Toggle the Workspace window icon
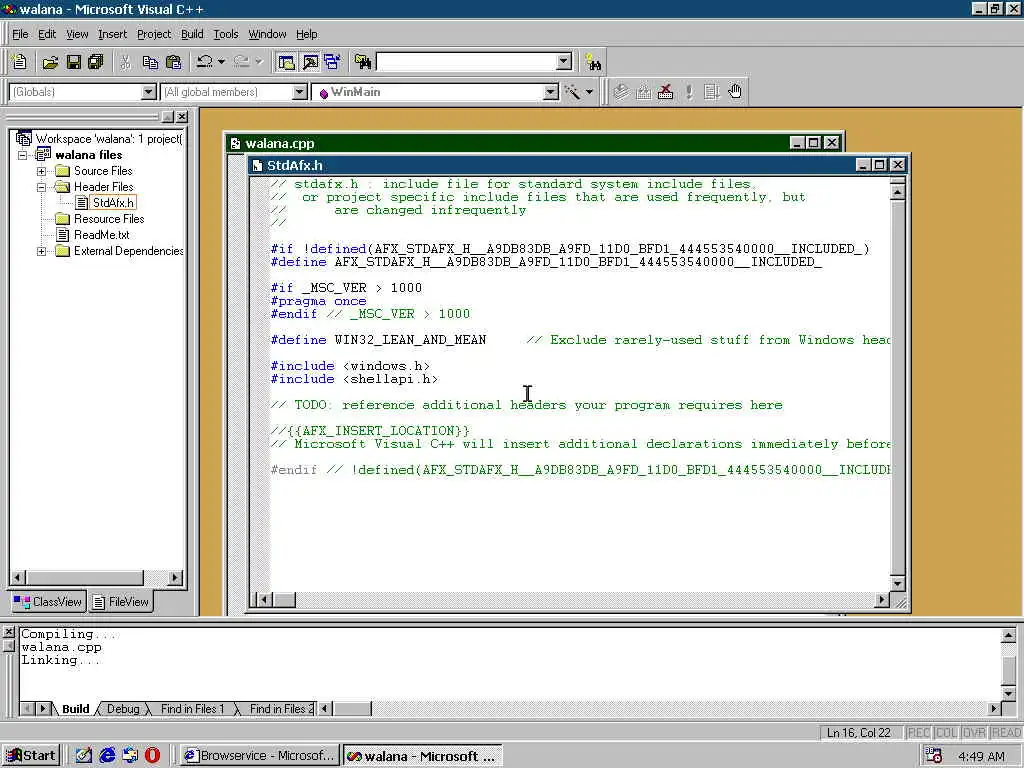Viewport: 1024px width, 768px height. click(x=286, y=62)
